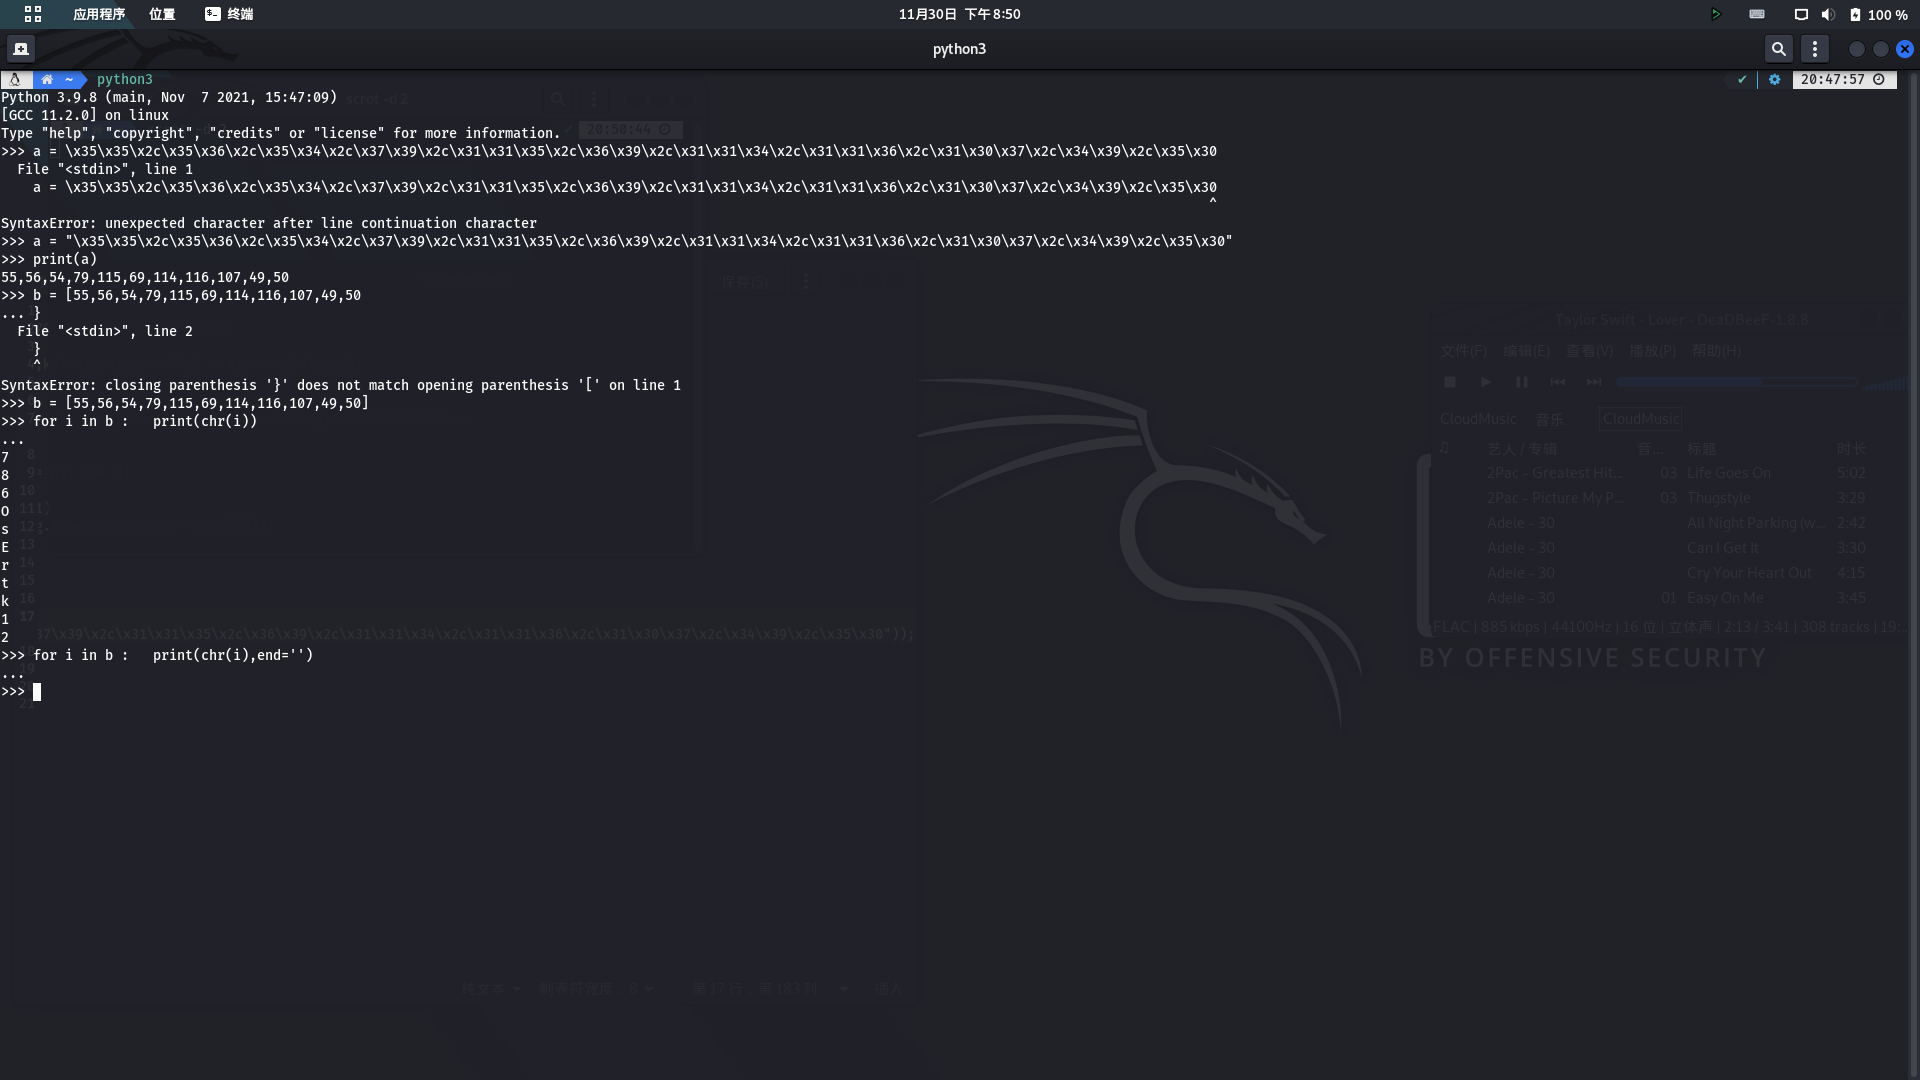This screenshot has height=1080, width=1920.
Task: Click the keyboard tray icon
Action: 1757,14
